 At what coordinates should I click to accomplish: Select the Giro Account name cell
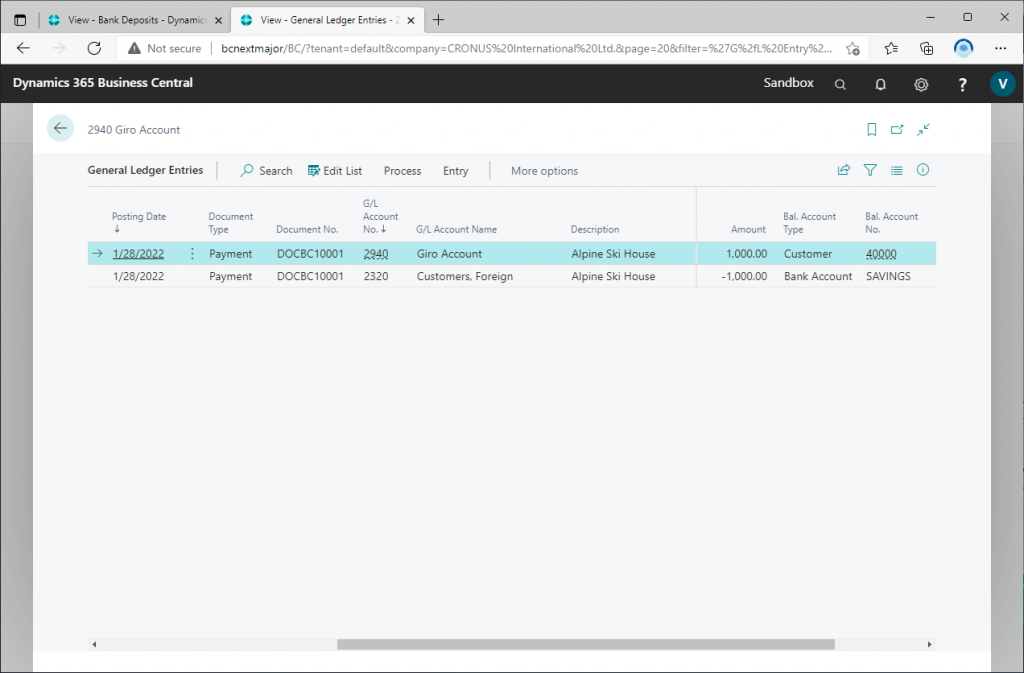(x=449, y=254)
